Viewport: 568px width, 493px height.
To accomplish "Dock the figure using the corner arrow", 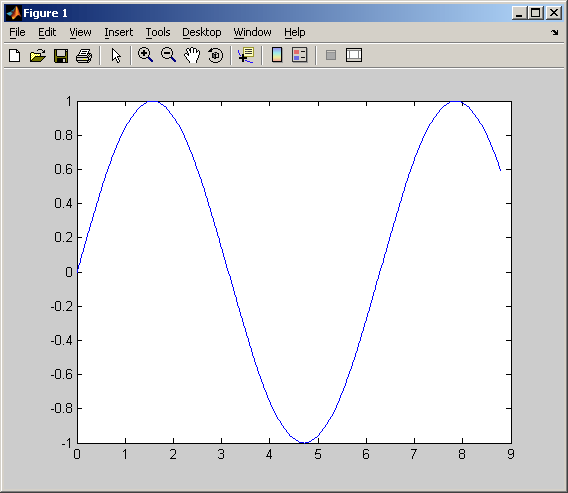I will click(555, 33).
